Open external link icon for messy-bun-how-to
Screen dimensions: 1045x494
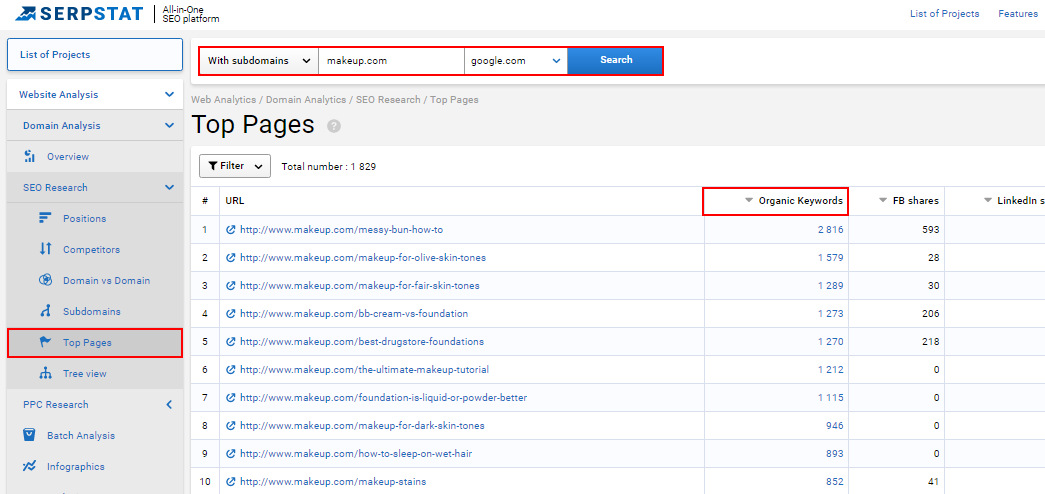[231, 229]
